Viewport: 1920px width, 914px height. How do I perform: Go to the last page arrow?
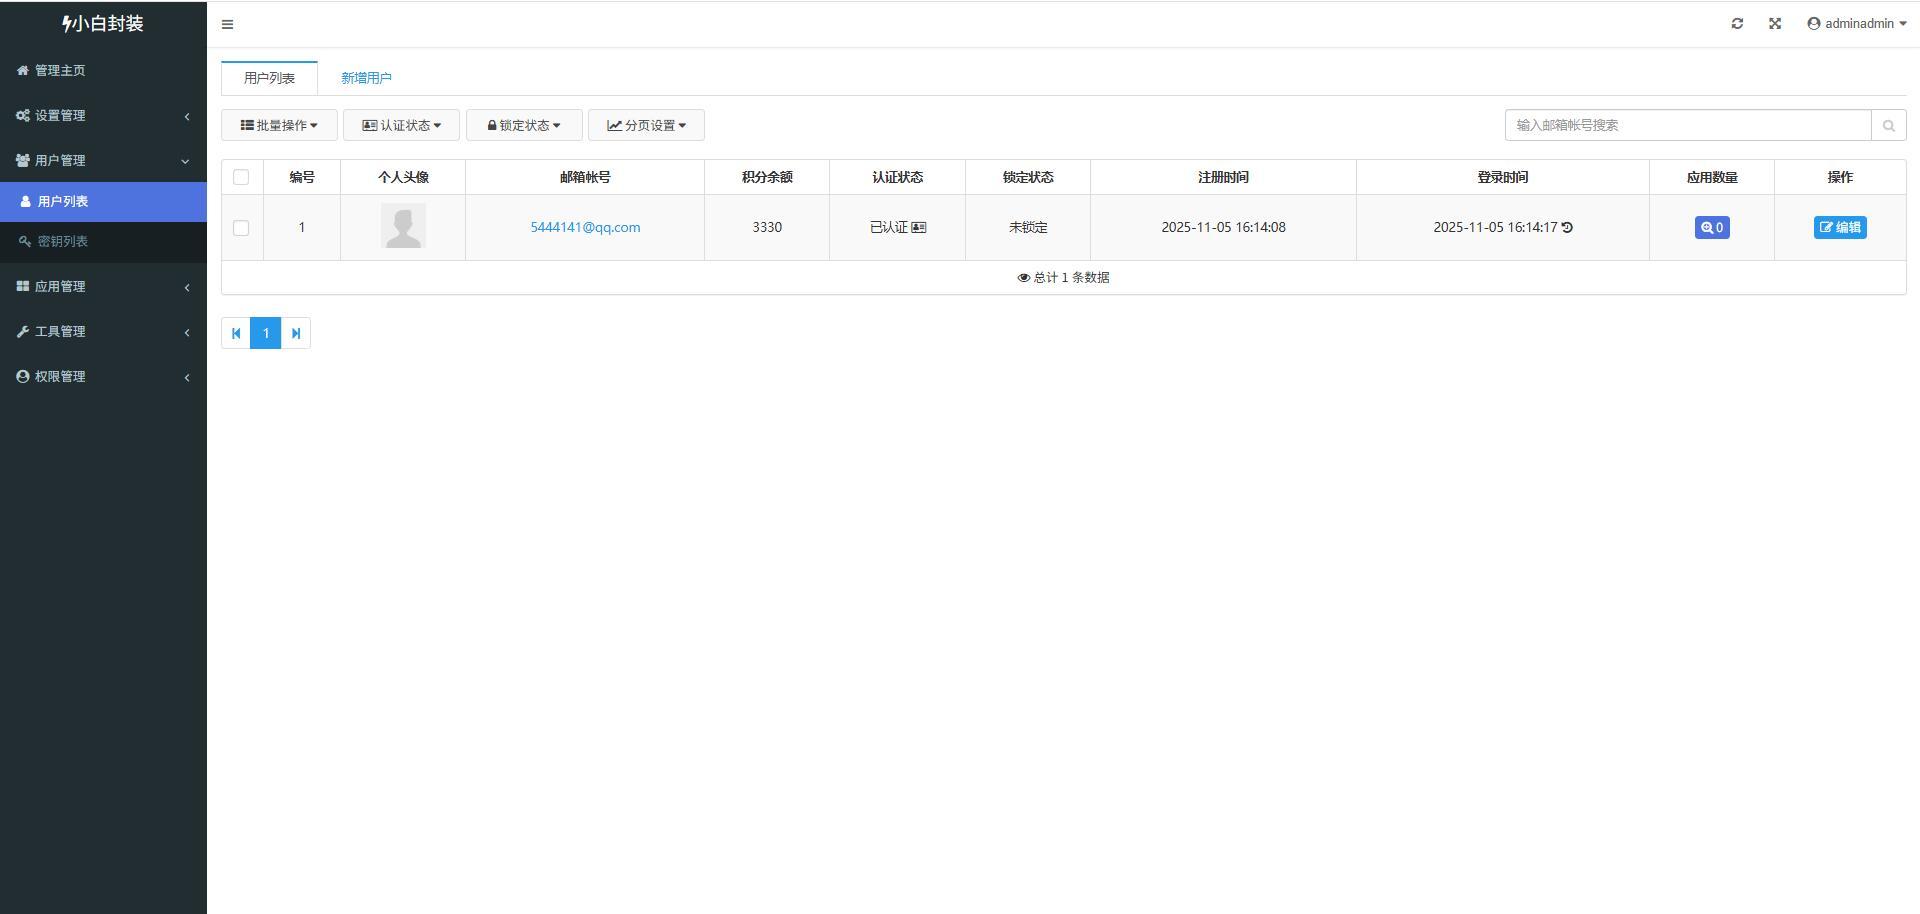pos(296,333)
